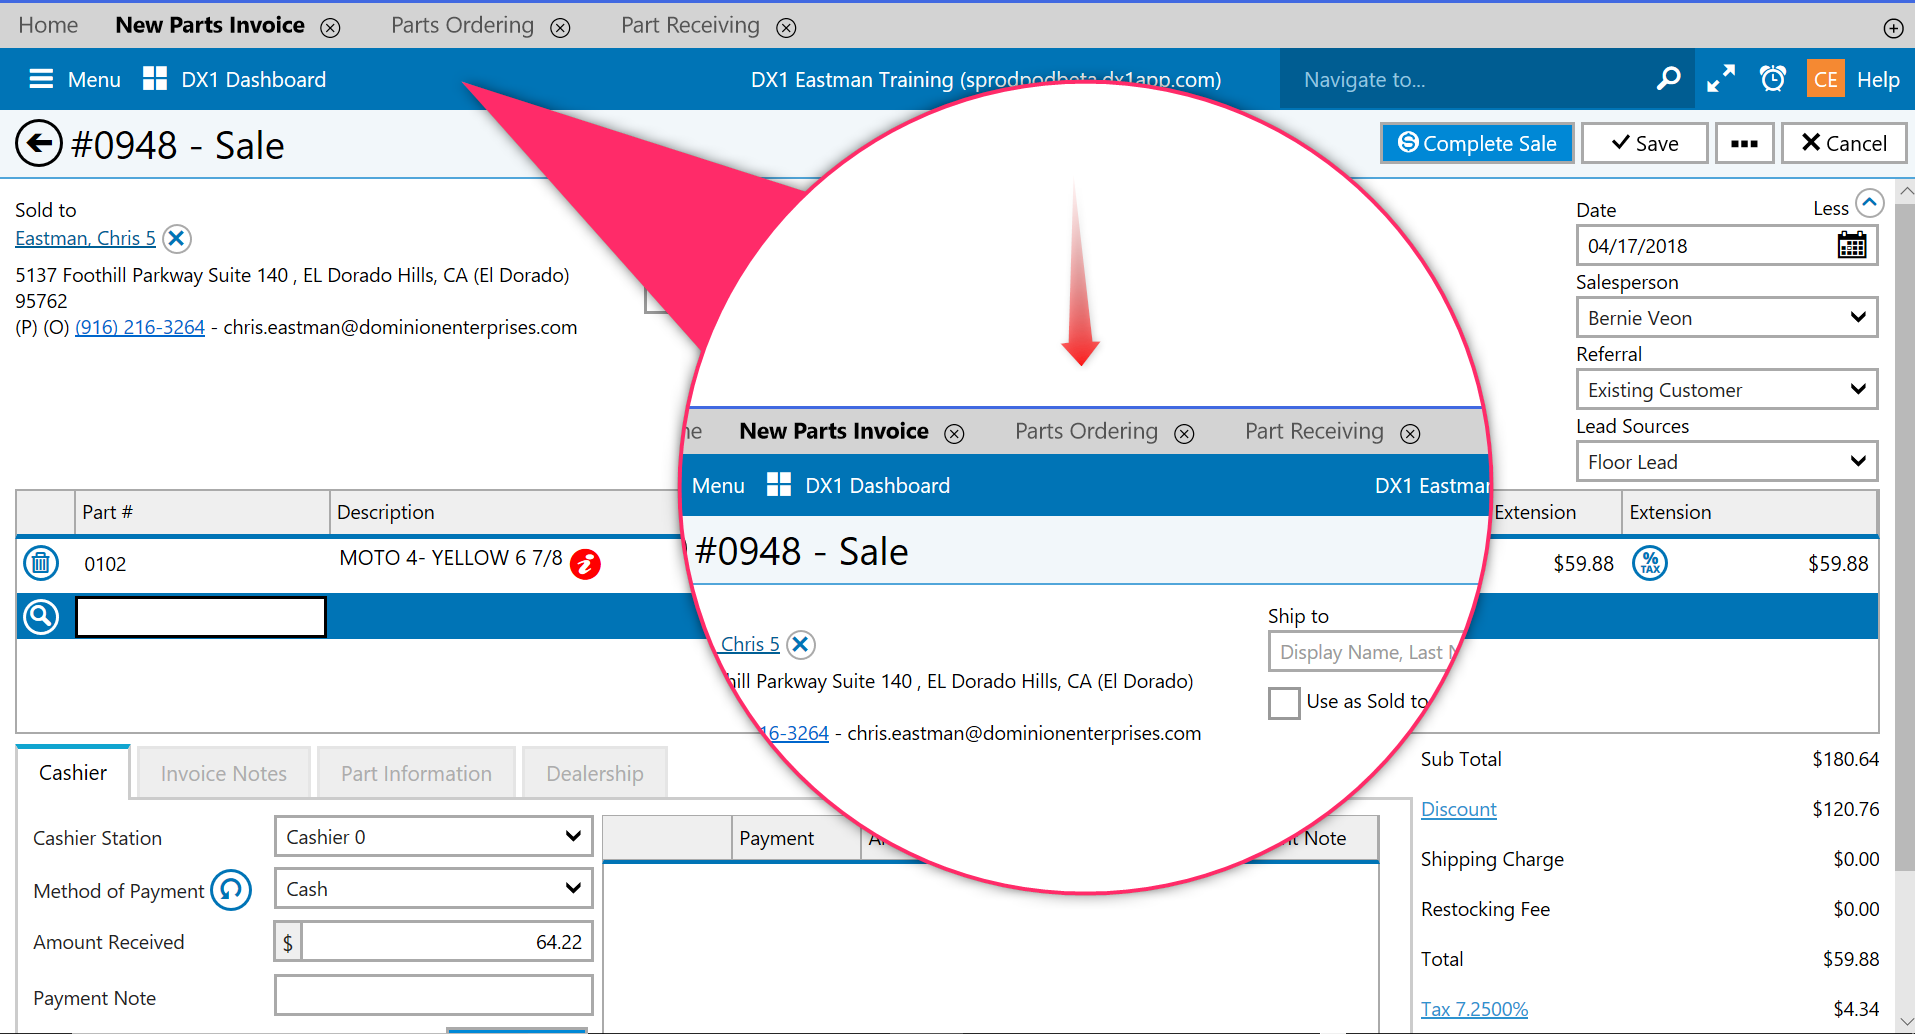This screenshot has height=1034, width=1915.
Task: Click the search magnifier in Navigate bar
Action: click(1668, 79)
